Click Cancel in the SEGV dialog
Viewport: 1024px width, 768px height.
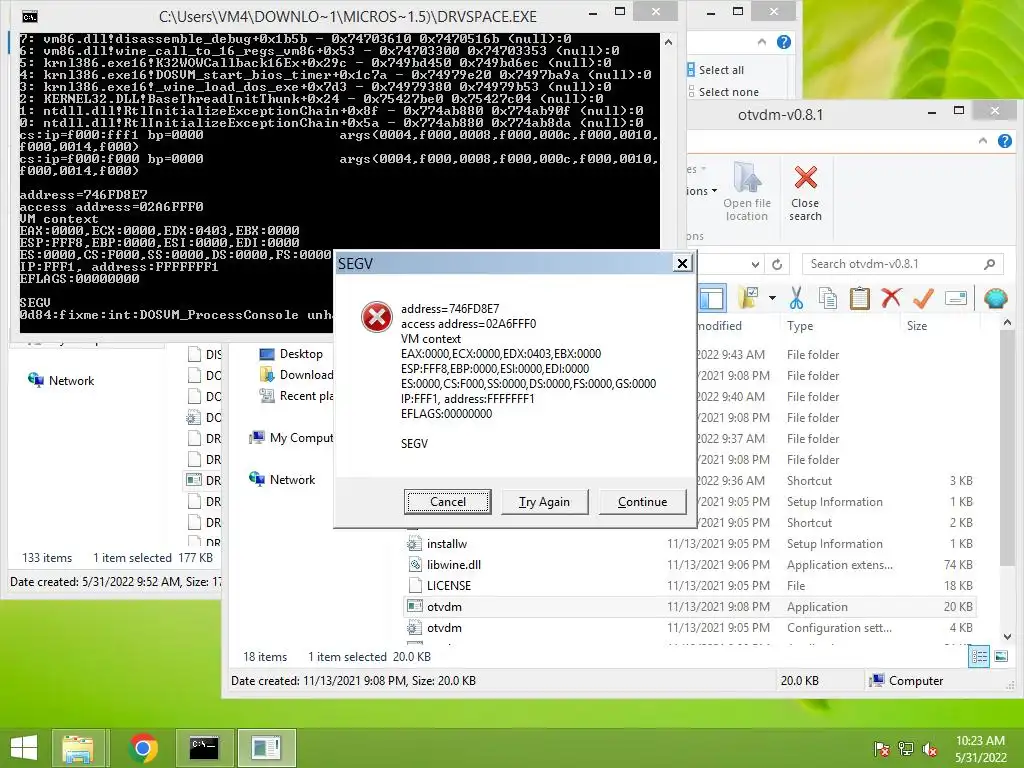click(447, 502)
